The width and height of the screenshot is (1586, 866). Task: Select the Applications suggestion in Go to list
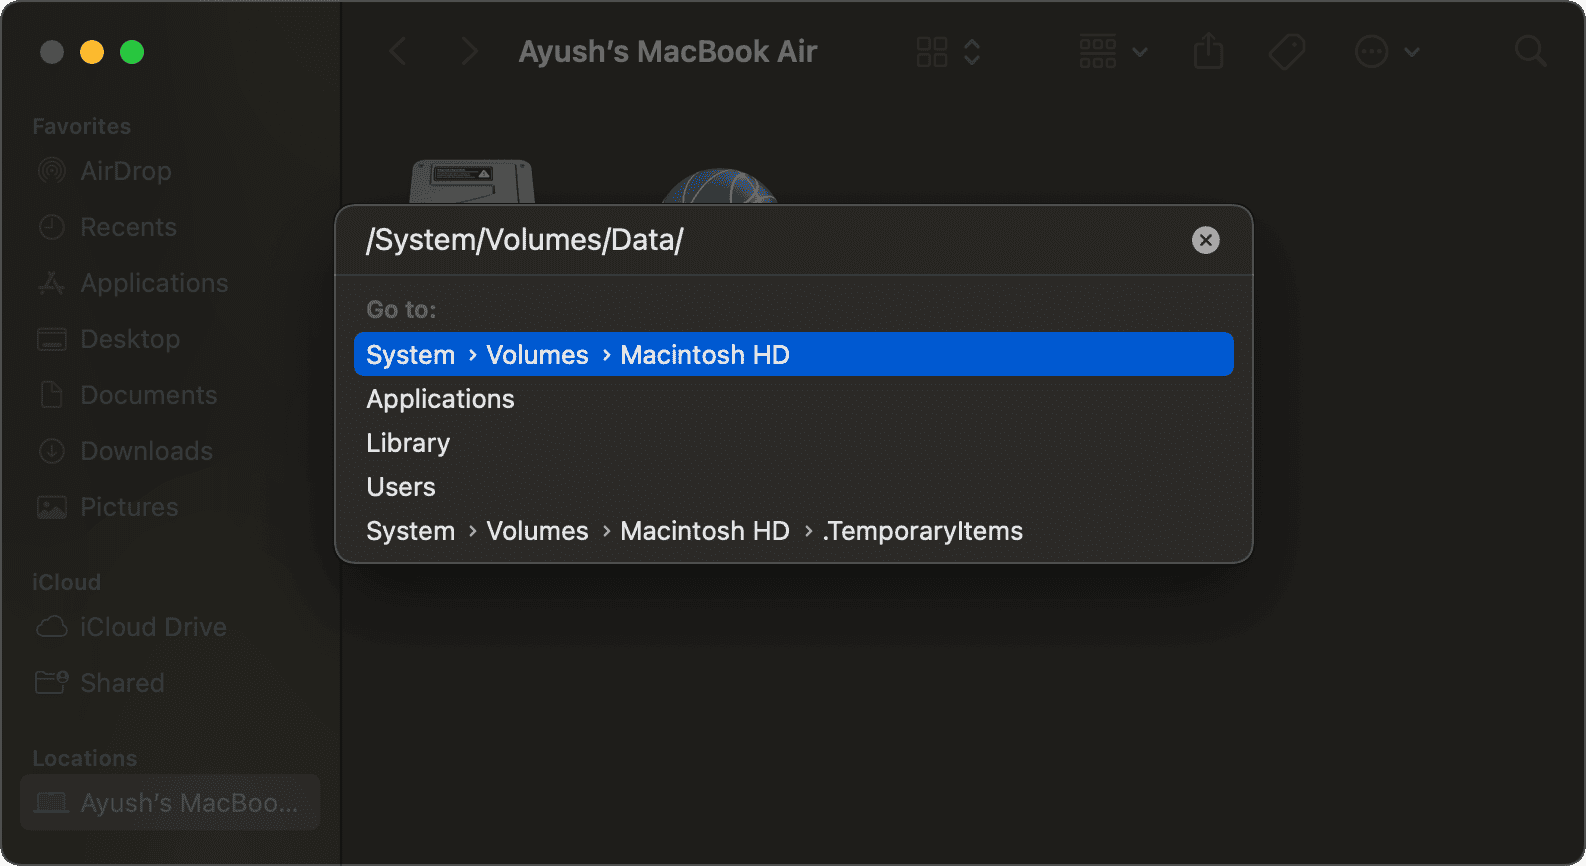pos(440,399)
